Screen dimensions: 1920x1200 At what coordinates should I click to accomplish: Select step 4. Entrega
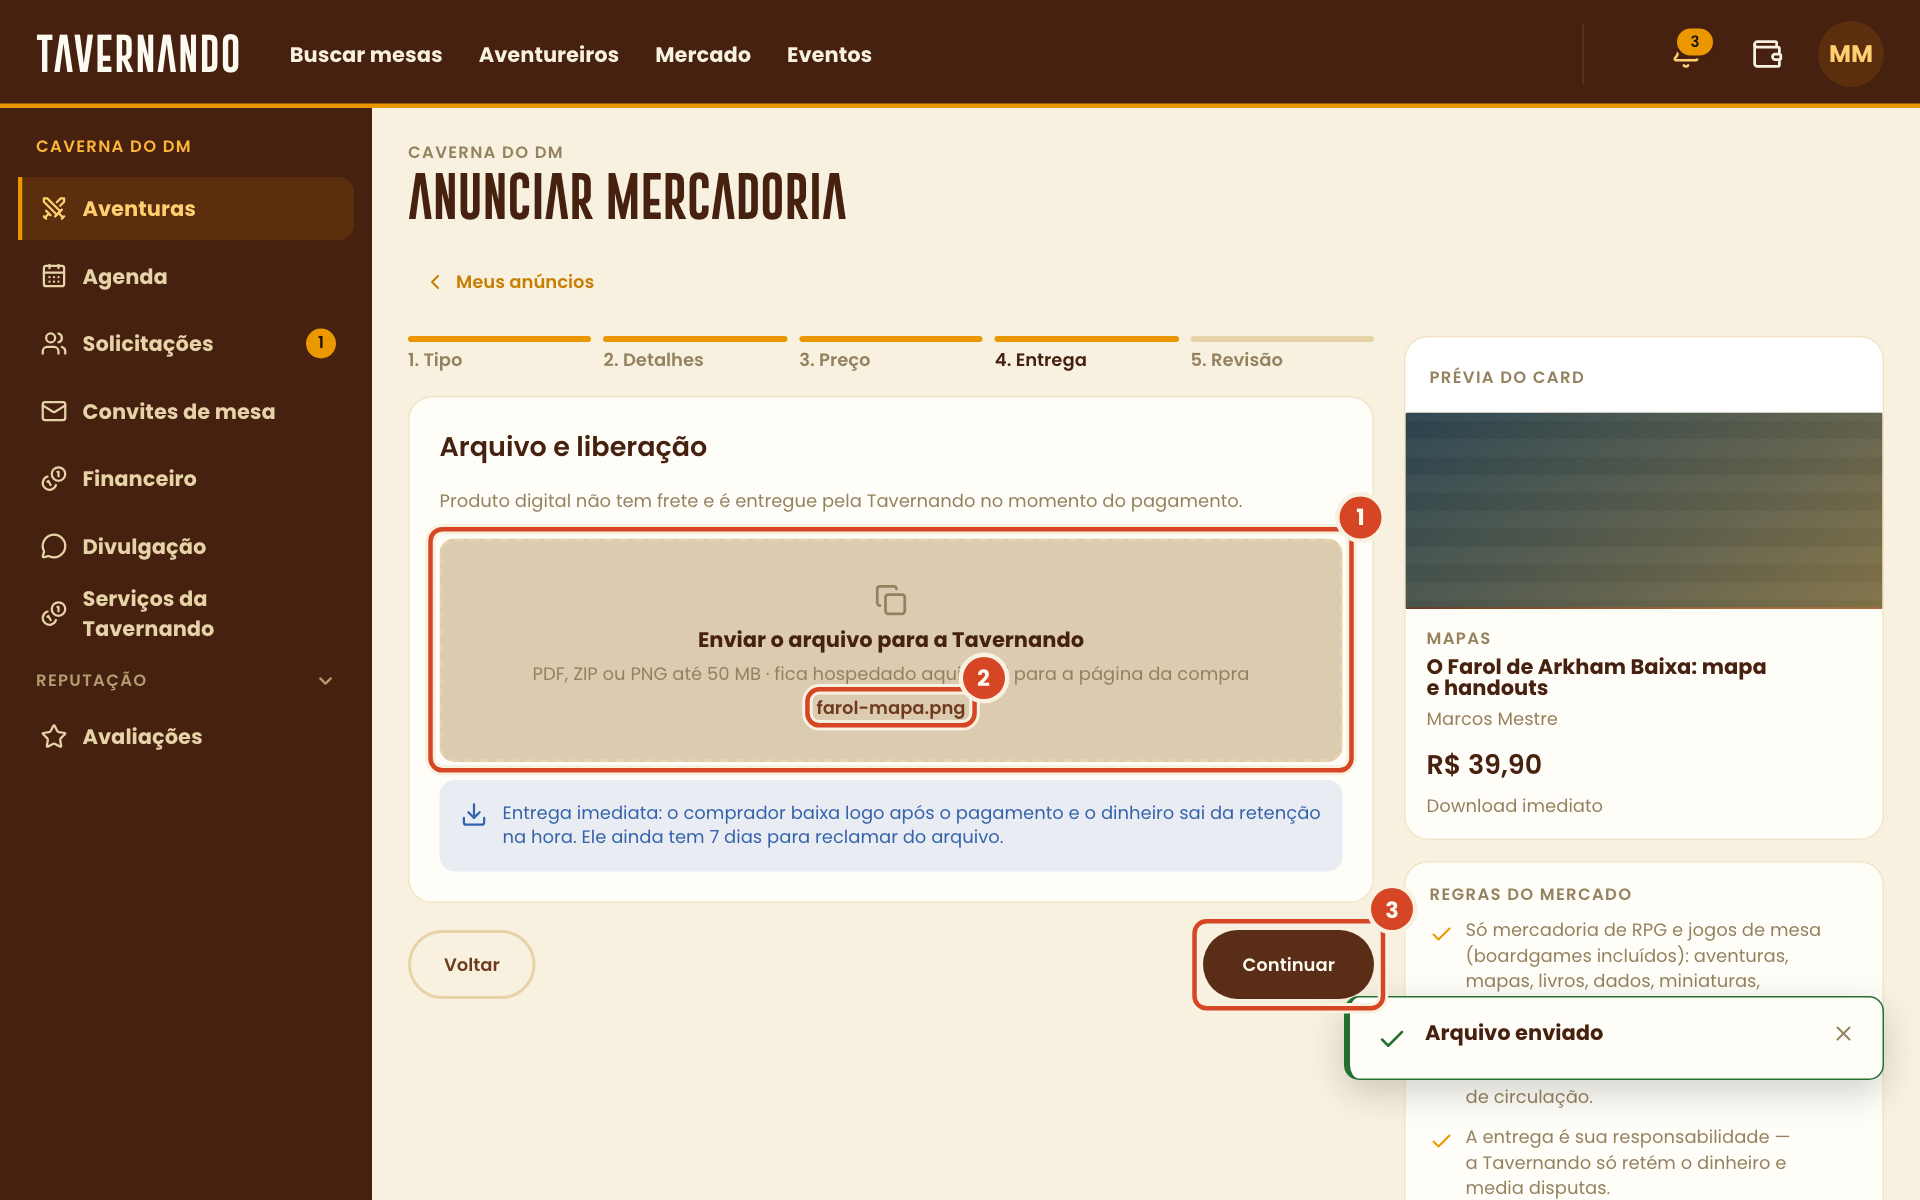point(1086,354)
